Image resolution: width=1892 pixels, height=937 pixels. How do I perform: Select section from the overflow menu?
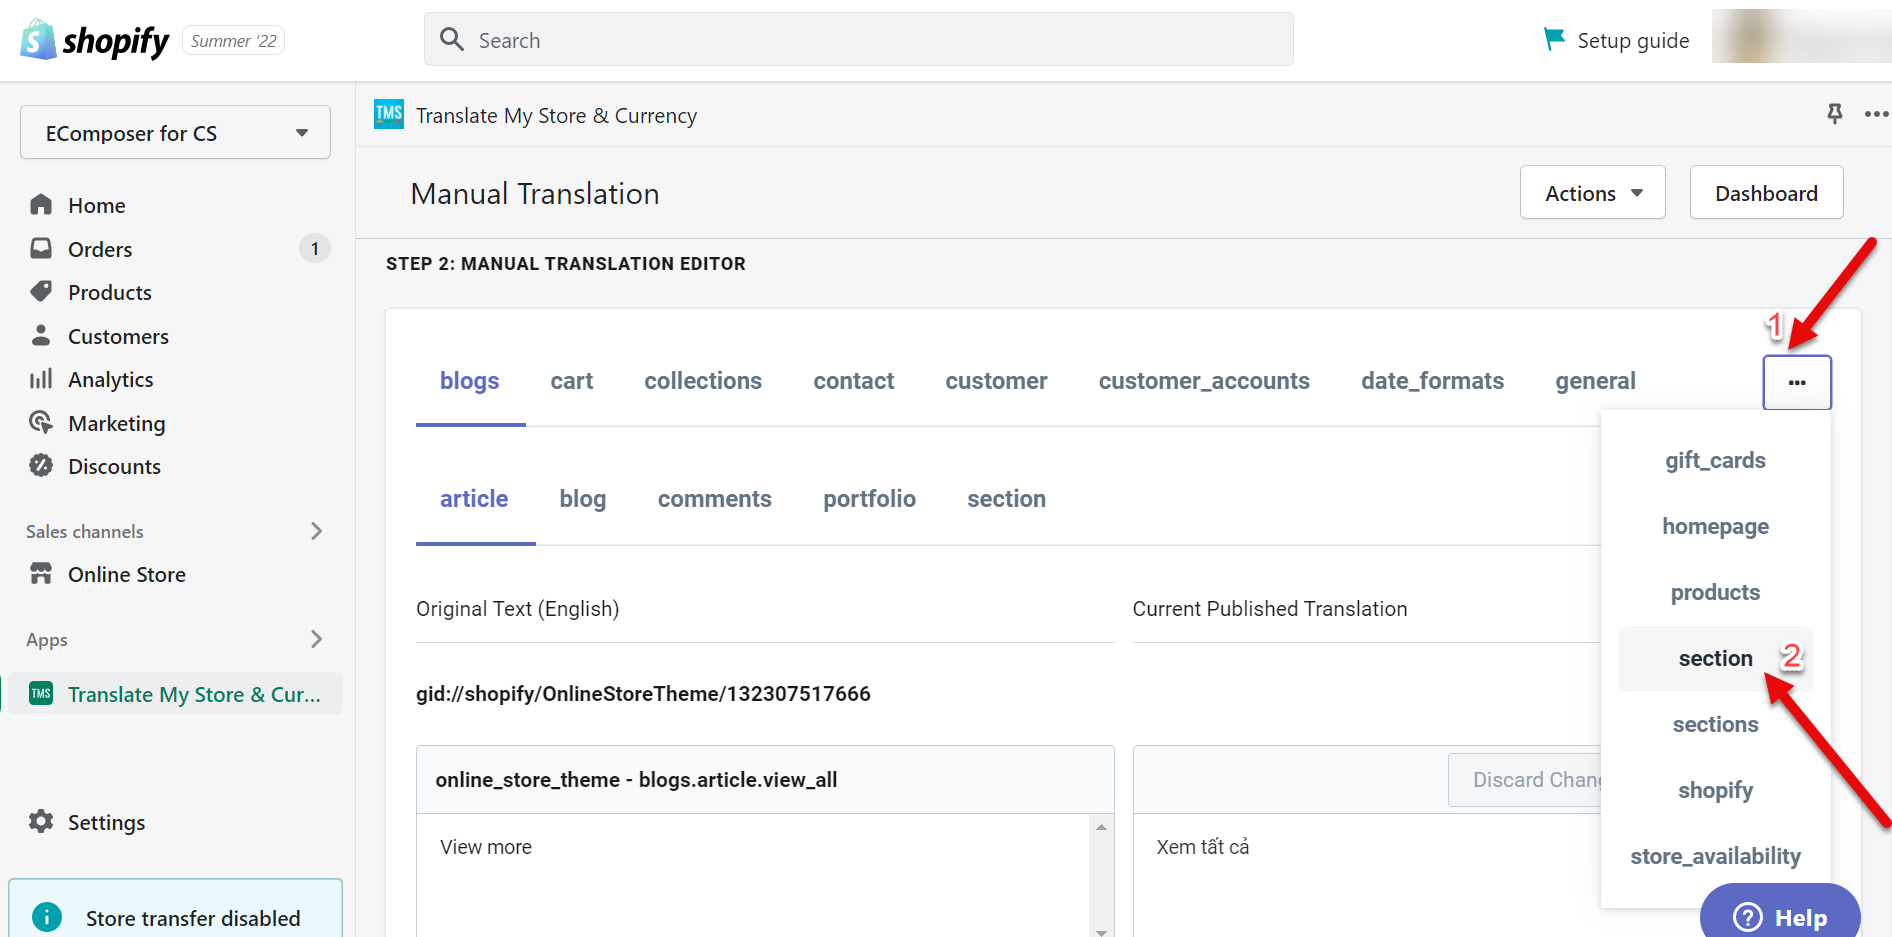[1714, 658]
